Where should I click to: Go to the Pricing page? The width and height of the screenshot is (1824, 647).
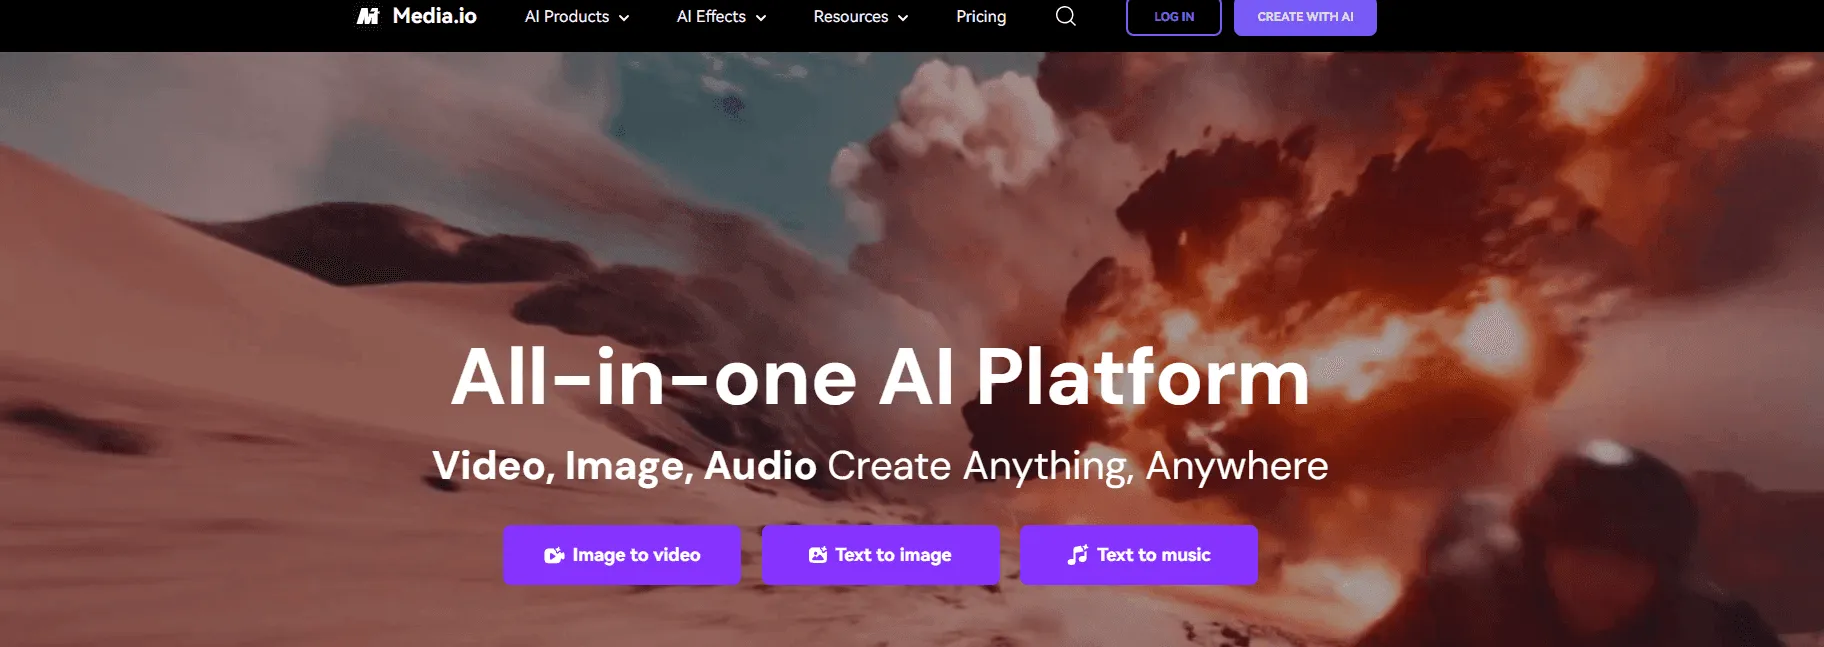(981, 17)
